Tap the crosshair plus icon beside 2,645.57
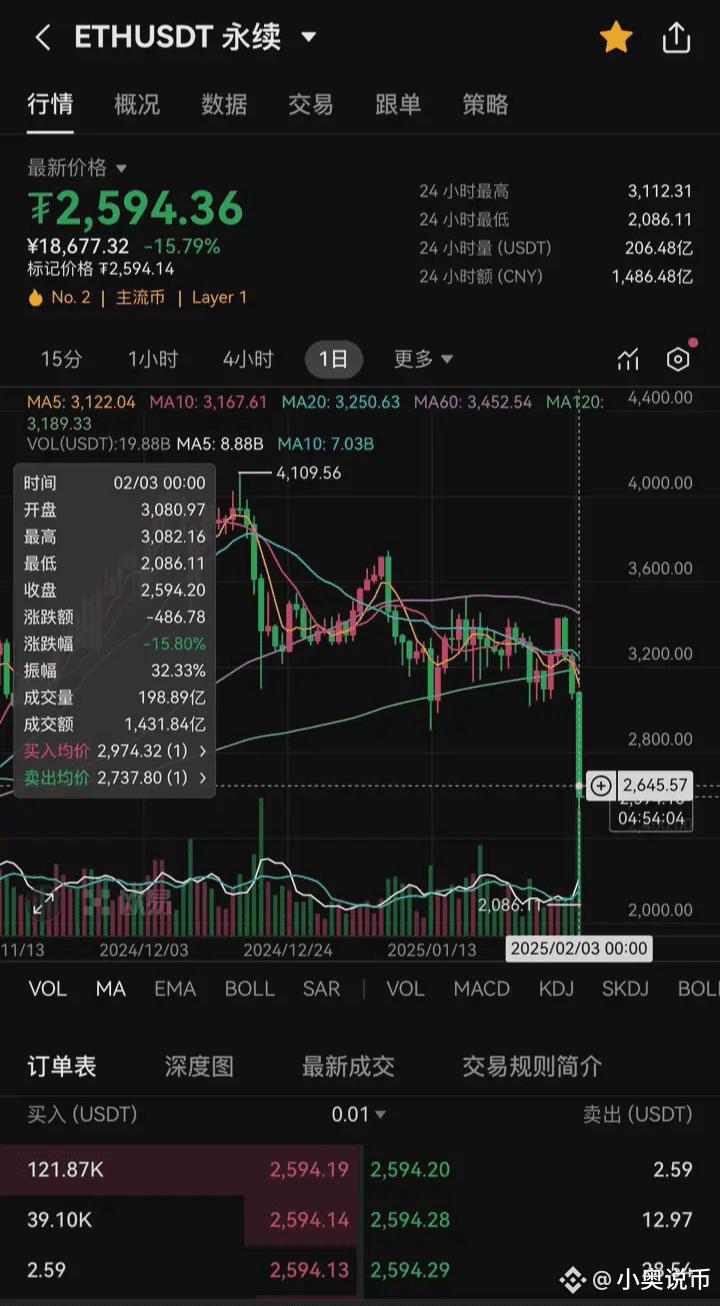 (600, 786)
